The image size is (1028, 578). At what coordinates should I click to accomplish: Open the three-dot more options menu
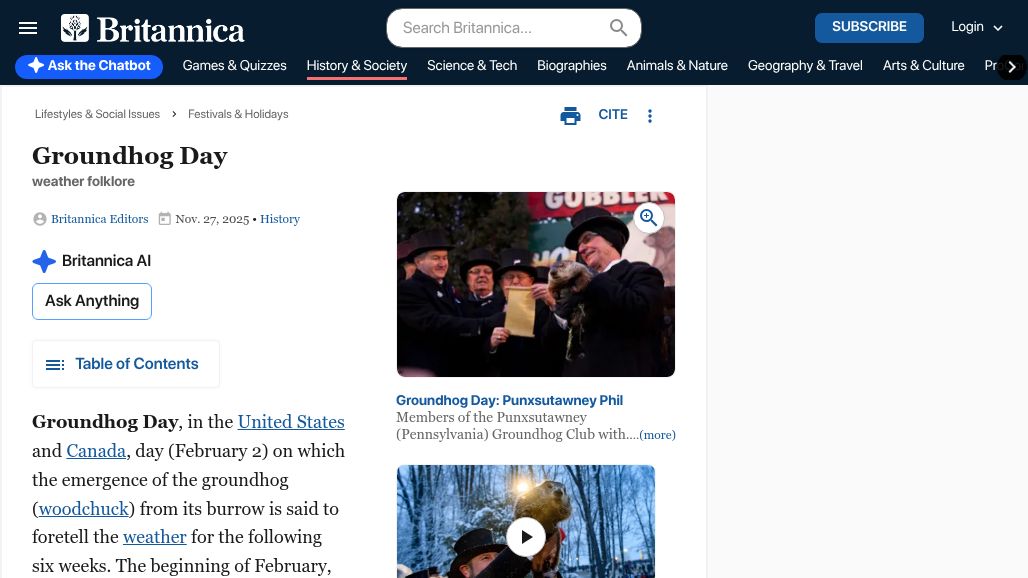click(x=650, y=116)
